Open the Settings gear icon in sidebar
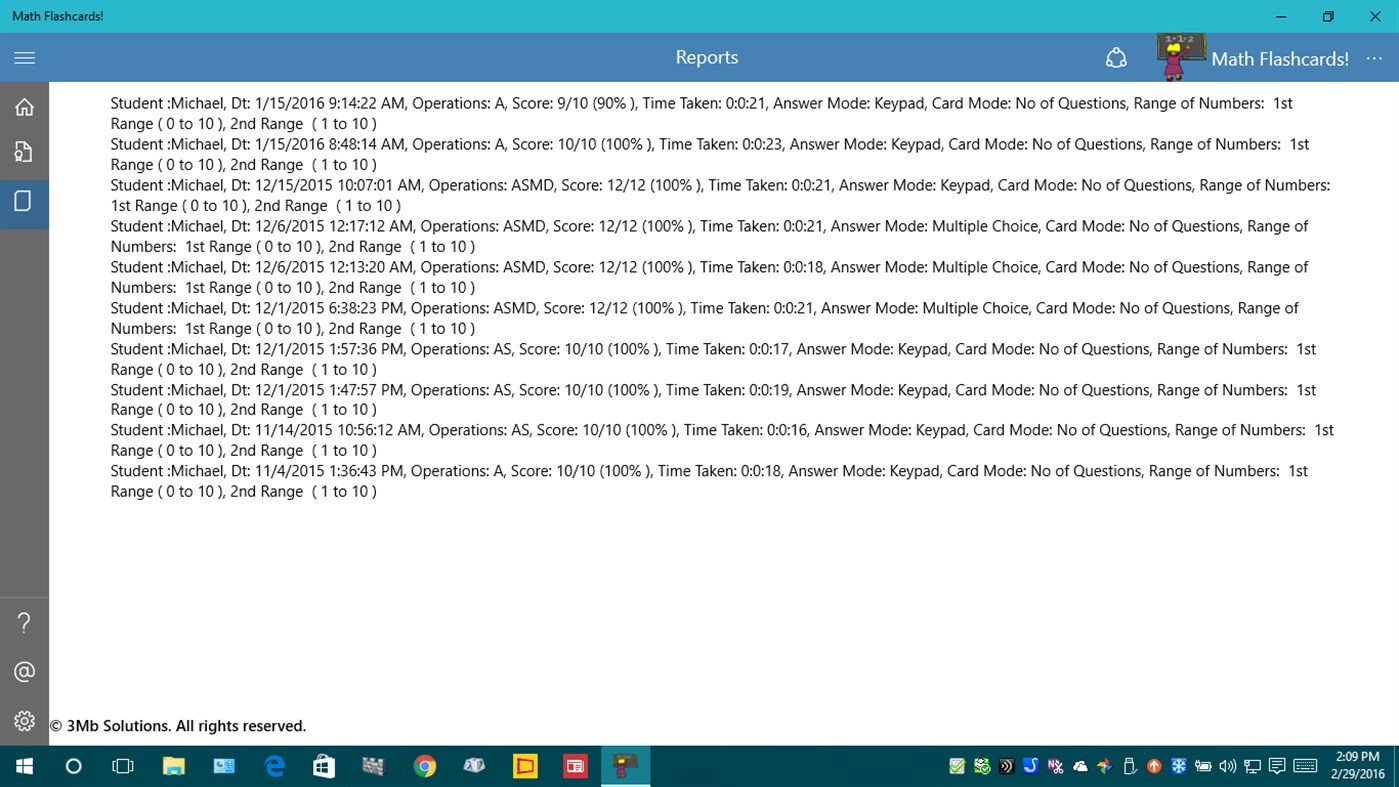The height and width of the screenshot is (787, 1399). (x=24, y=719)
